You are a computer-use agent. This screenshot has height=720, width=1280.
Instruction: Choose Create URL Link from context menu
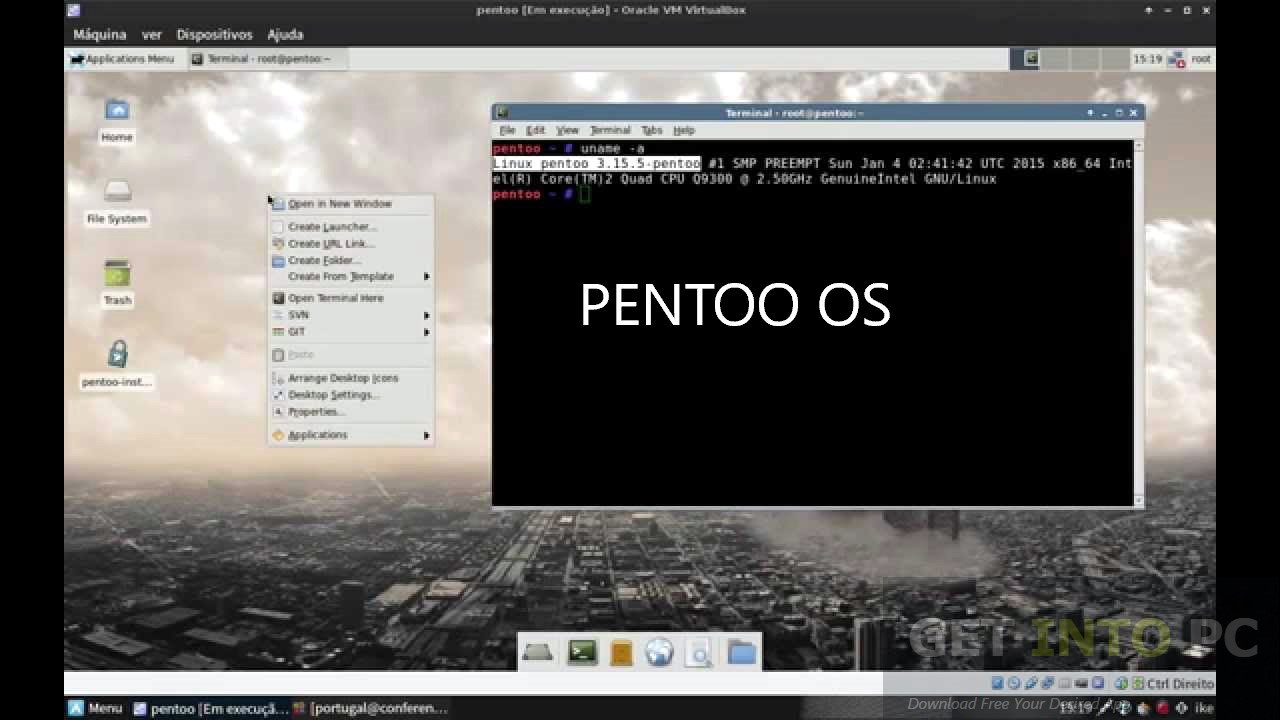click(x=351, y=244)
